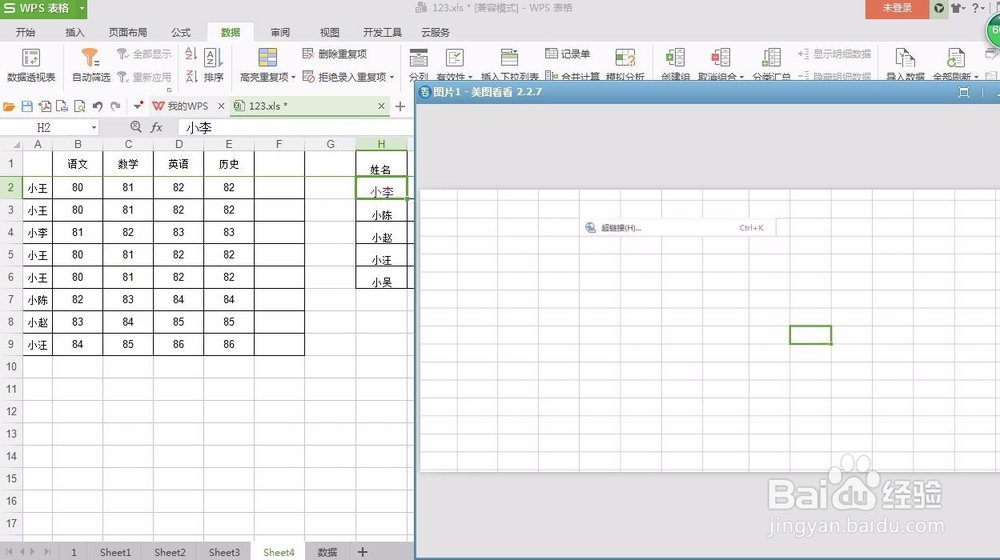Open the WPS 表格 application menu dropdown

coord(82,8)
